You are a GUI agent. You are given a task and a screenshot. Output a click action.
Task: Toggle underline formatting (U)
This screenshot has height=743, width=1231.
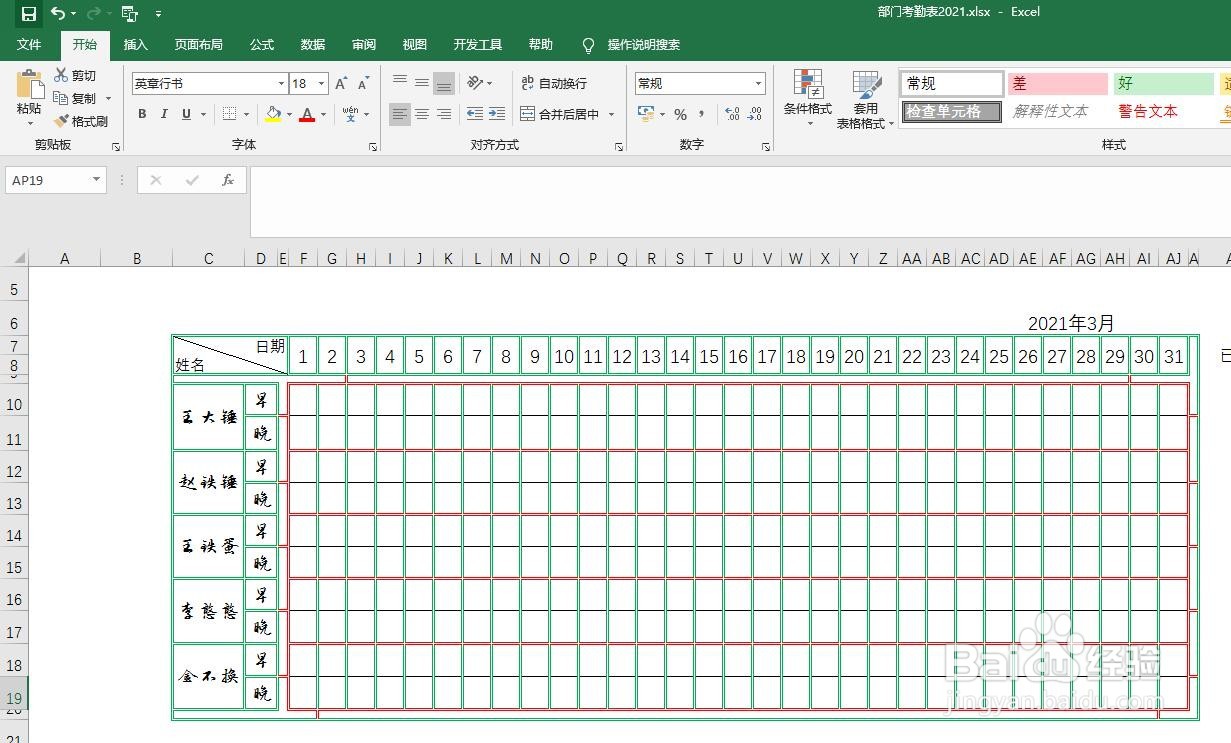(186, 114)
